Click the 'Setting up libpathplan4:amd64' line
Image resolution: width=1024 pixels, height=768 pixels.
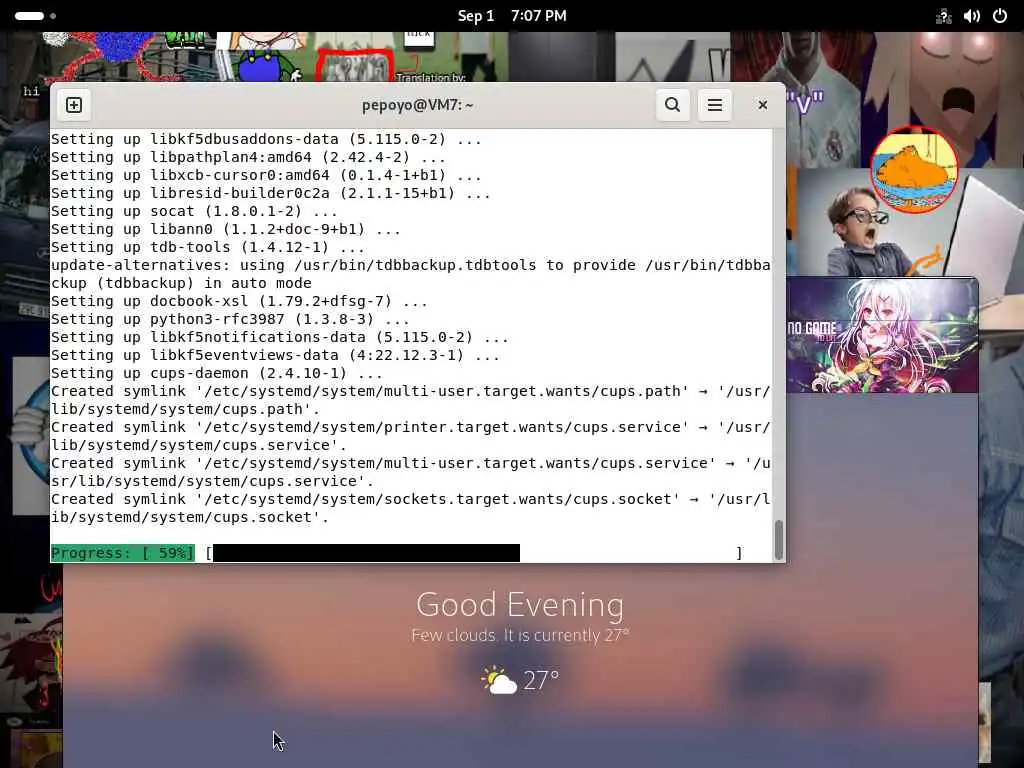(x=248, y=157)
